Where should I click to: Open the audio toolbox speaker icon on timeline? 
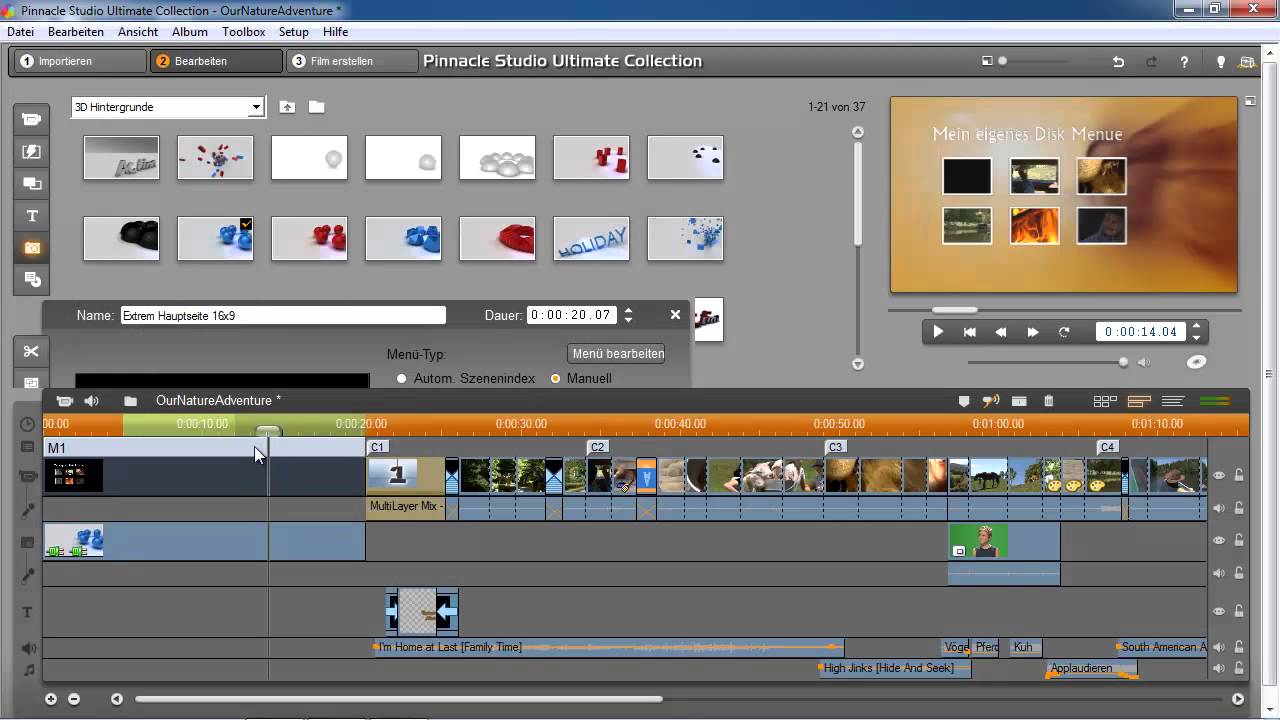(91, 401)
